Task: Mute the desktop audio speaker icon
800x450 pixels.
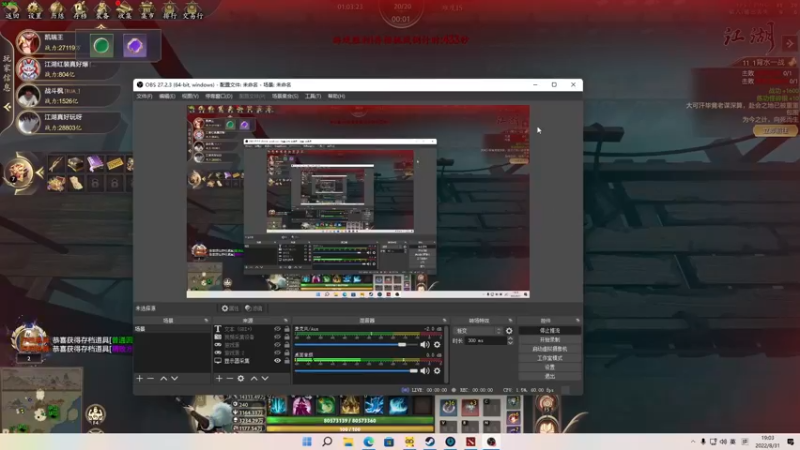Action: 424,371
